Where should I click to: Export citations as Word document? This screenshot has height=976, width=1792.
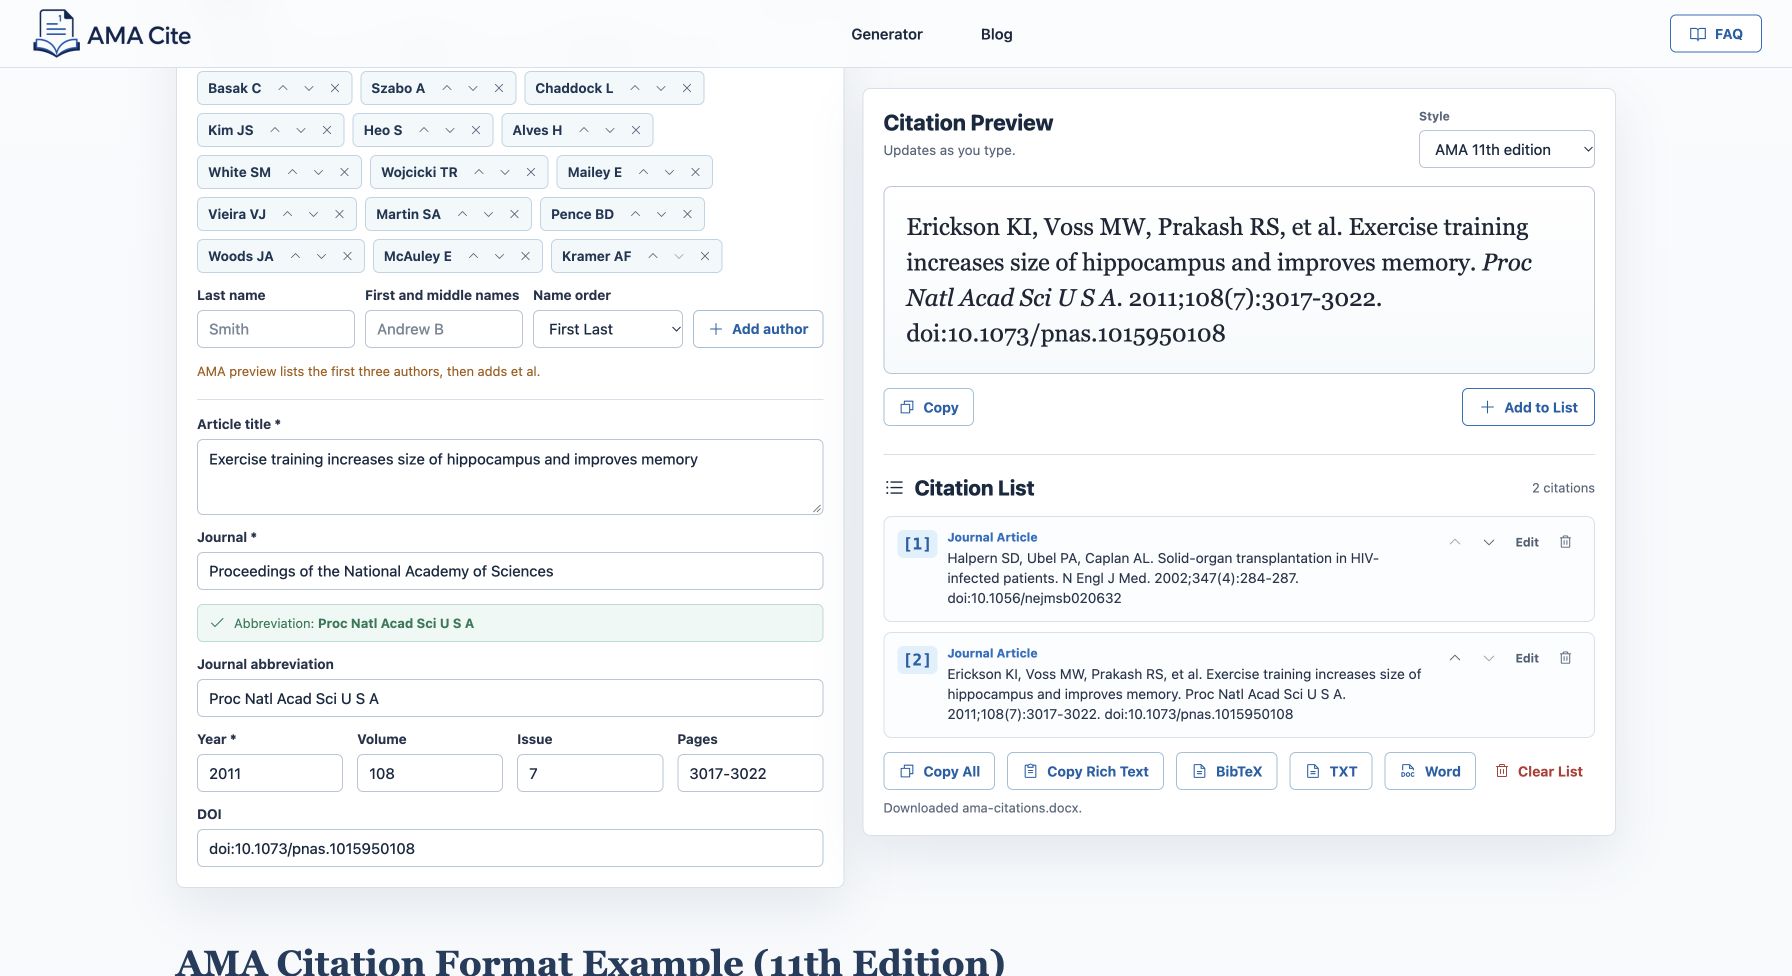pos(1430,771)
